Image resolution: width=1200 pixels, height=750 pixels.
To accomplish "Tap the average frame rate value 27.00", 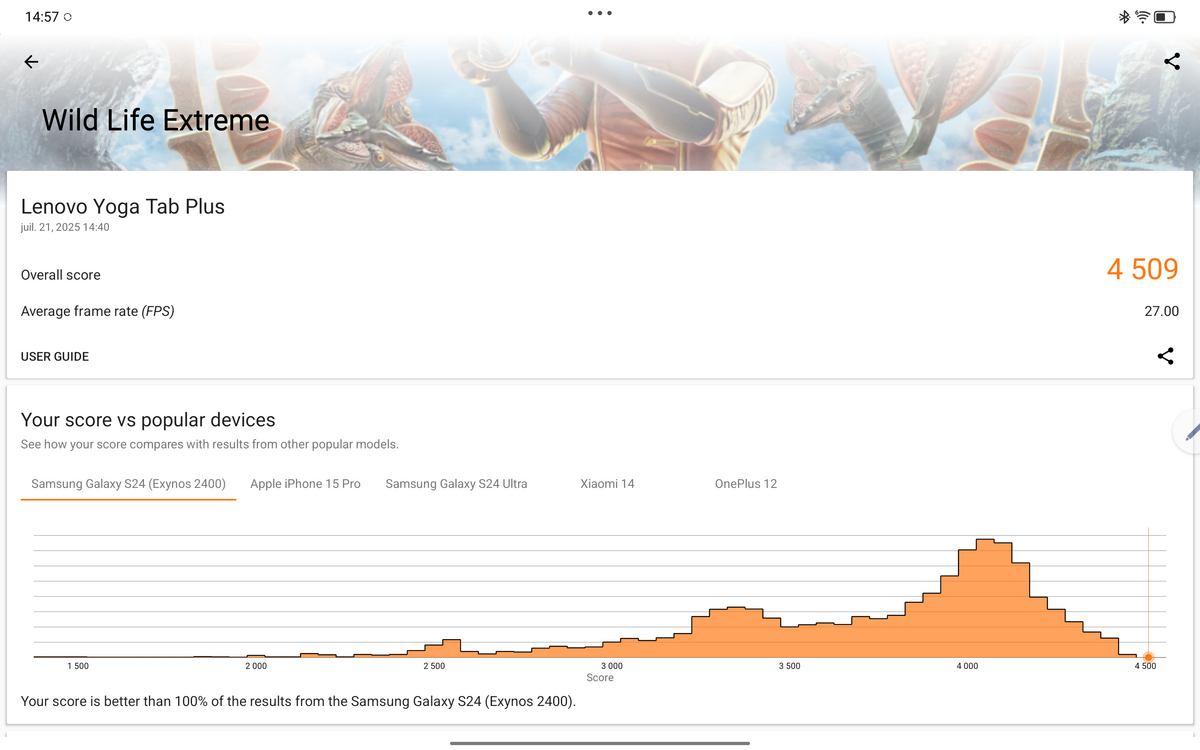I will 1161,311.
